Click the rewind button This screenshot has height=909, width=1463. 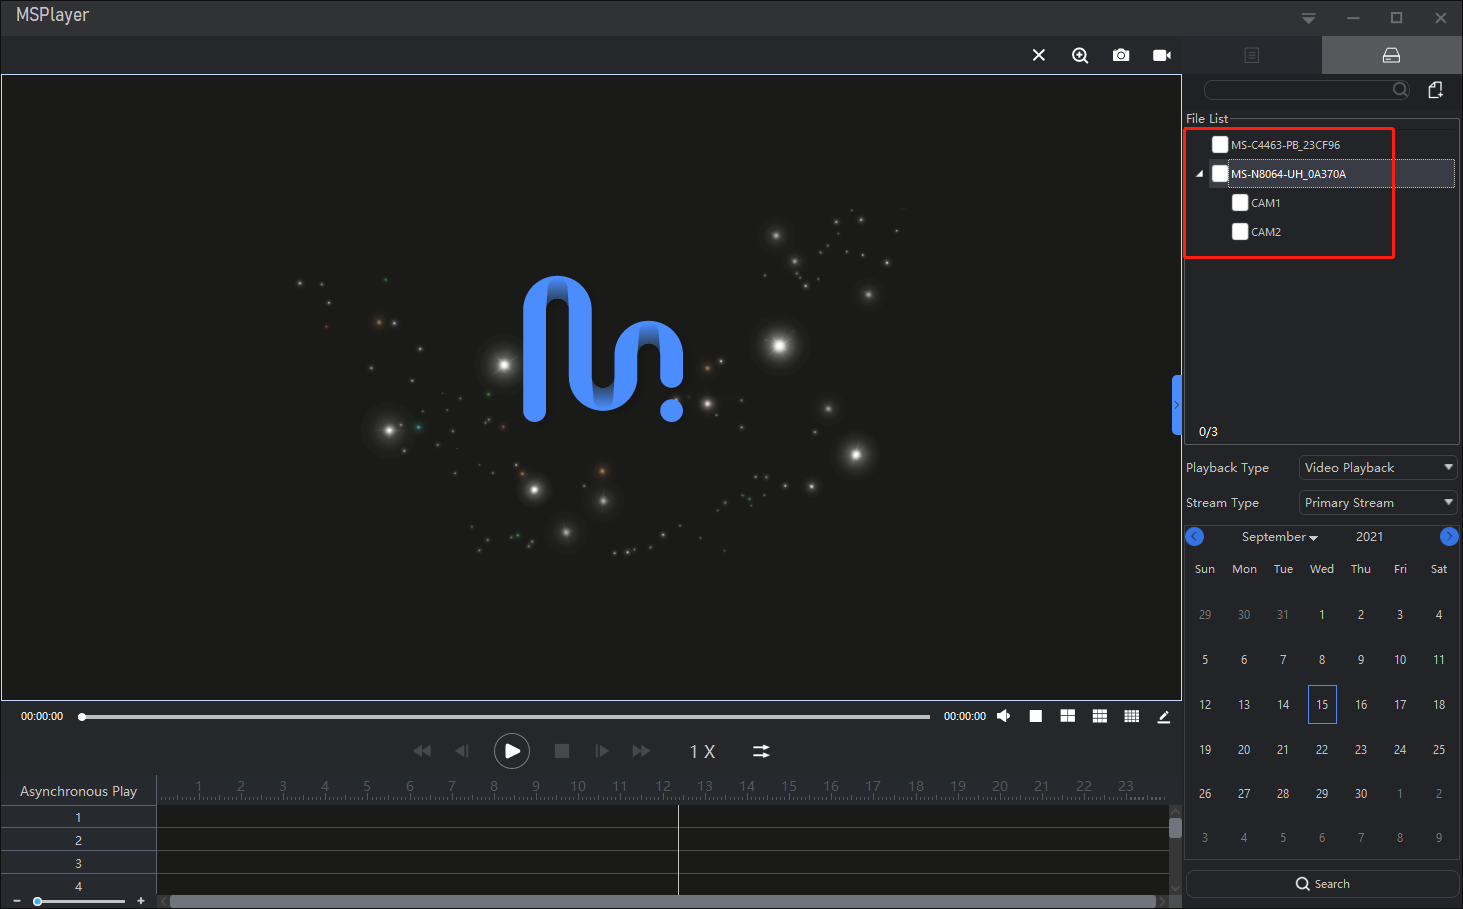pyautogui.click(x=422, y=751)
